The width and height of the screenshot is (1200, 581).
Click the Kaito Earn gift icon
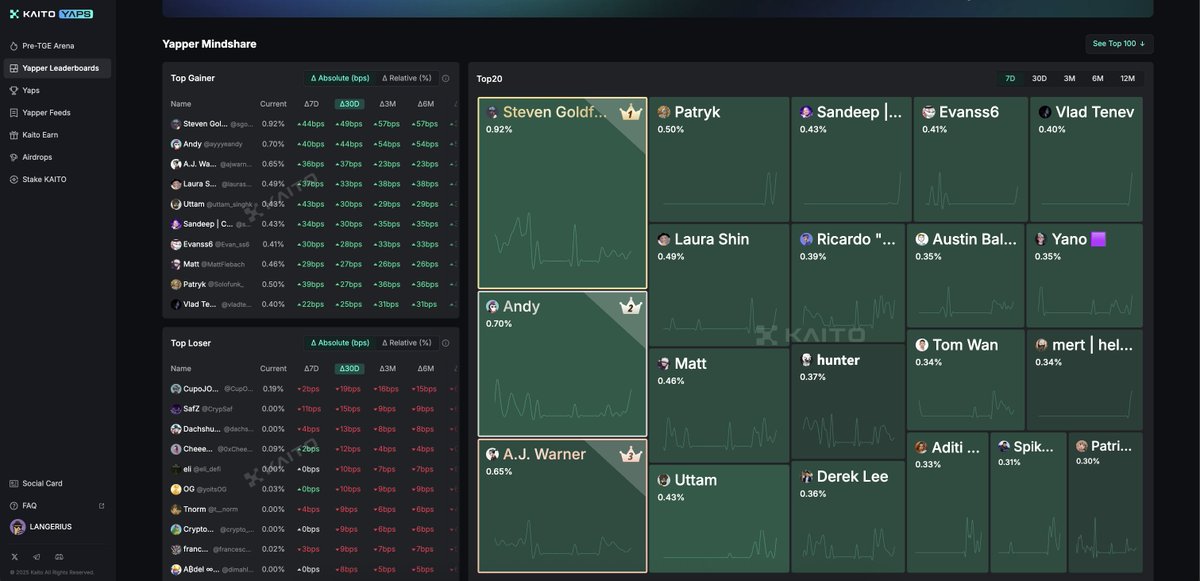click(x=14, y=135)
